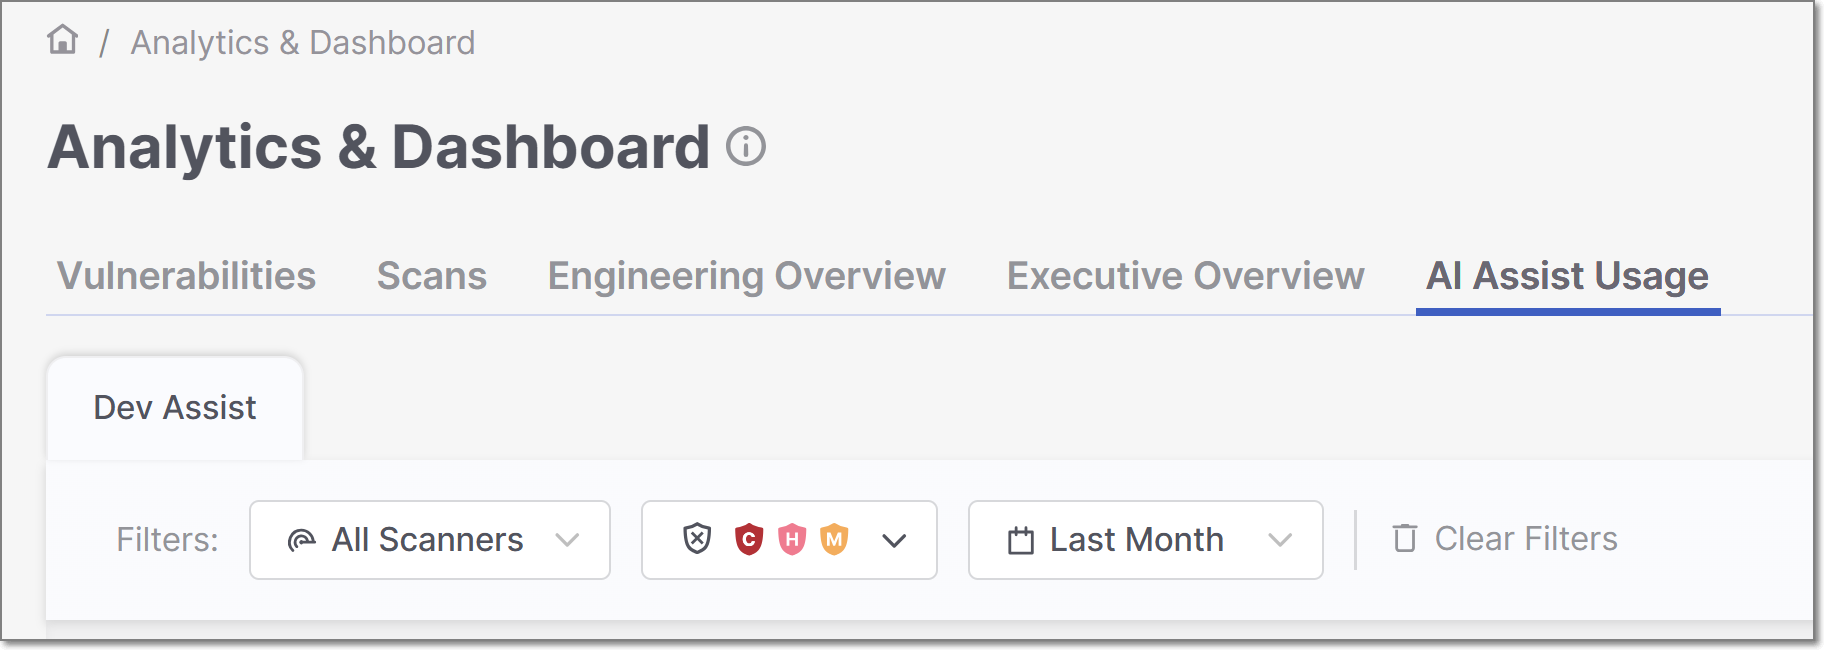This screenshot has width=1824, height=650.
Task: Click the info icon beside page title
Action: click(x=745, y=147)
